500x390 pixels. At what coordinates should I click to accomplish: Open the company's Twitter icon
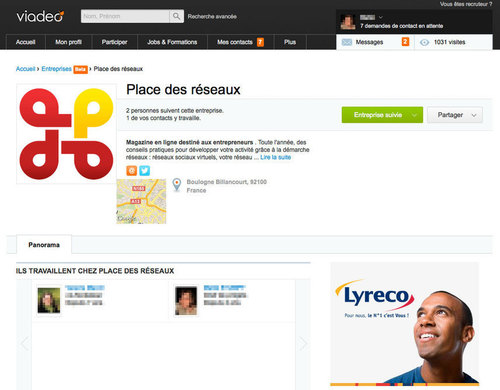[144, 171]
